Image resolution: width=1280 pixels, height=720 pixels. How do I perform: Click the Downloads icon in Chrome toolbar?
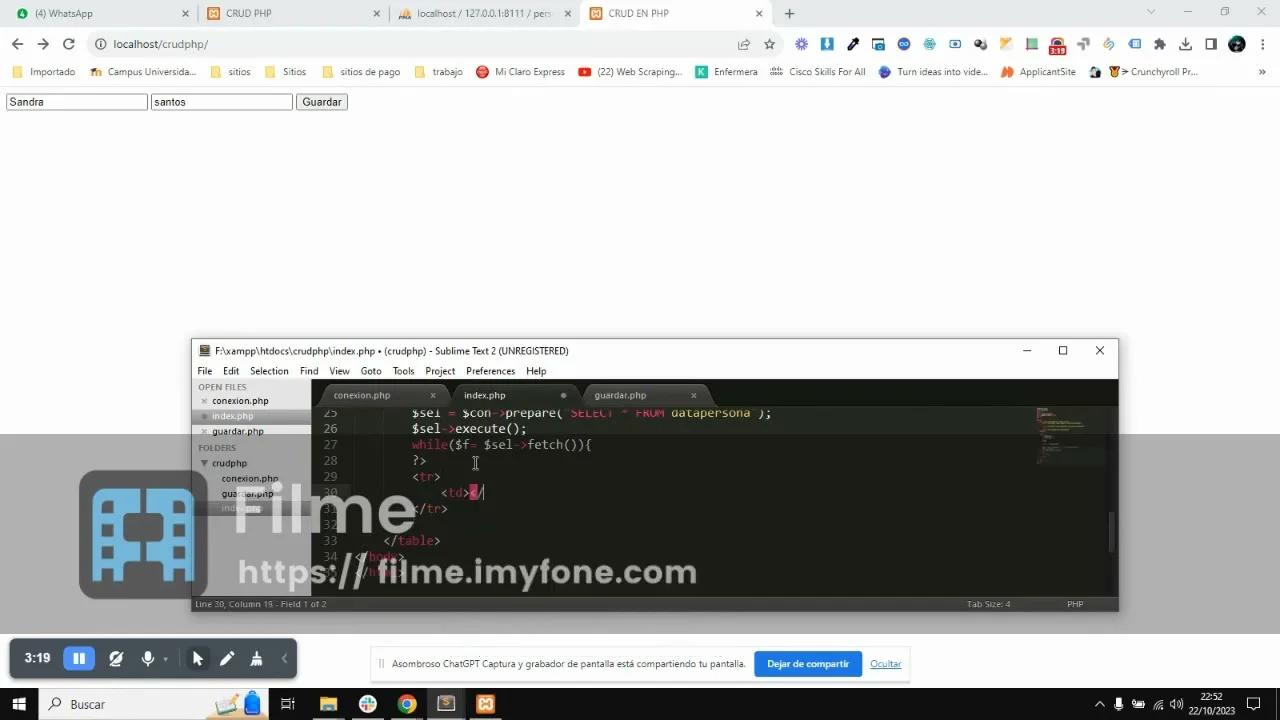click(x=1185, y=44)
